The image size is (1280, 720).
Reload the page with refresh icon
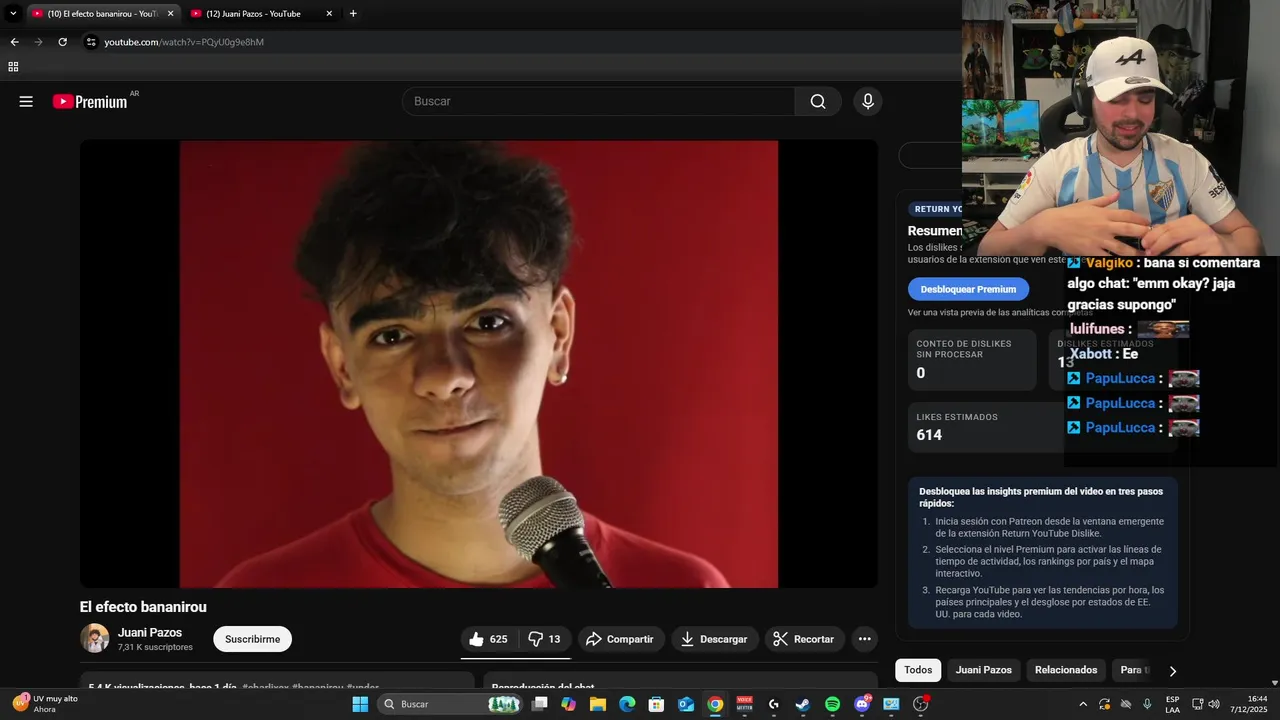pos(62,42)
